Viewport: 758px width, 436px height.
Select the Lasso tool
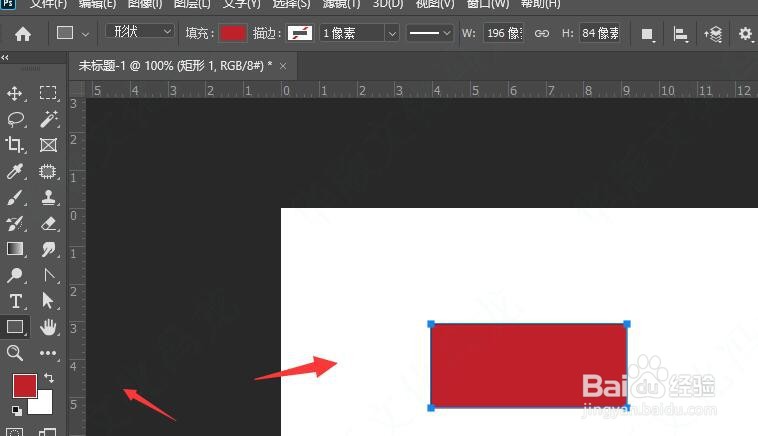(x=15, y=119)
